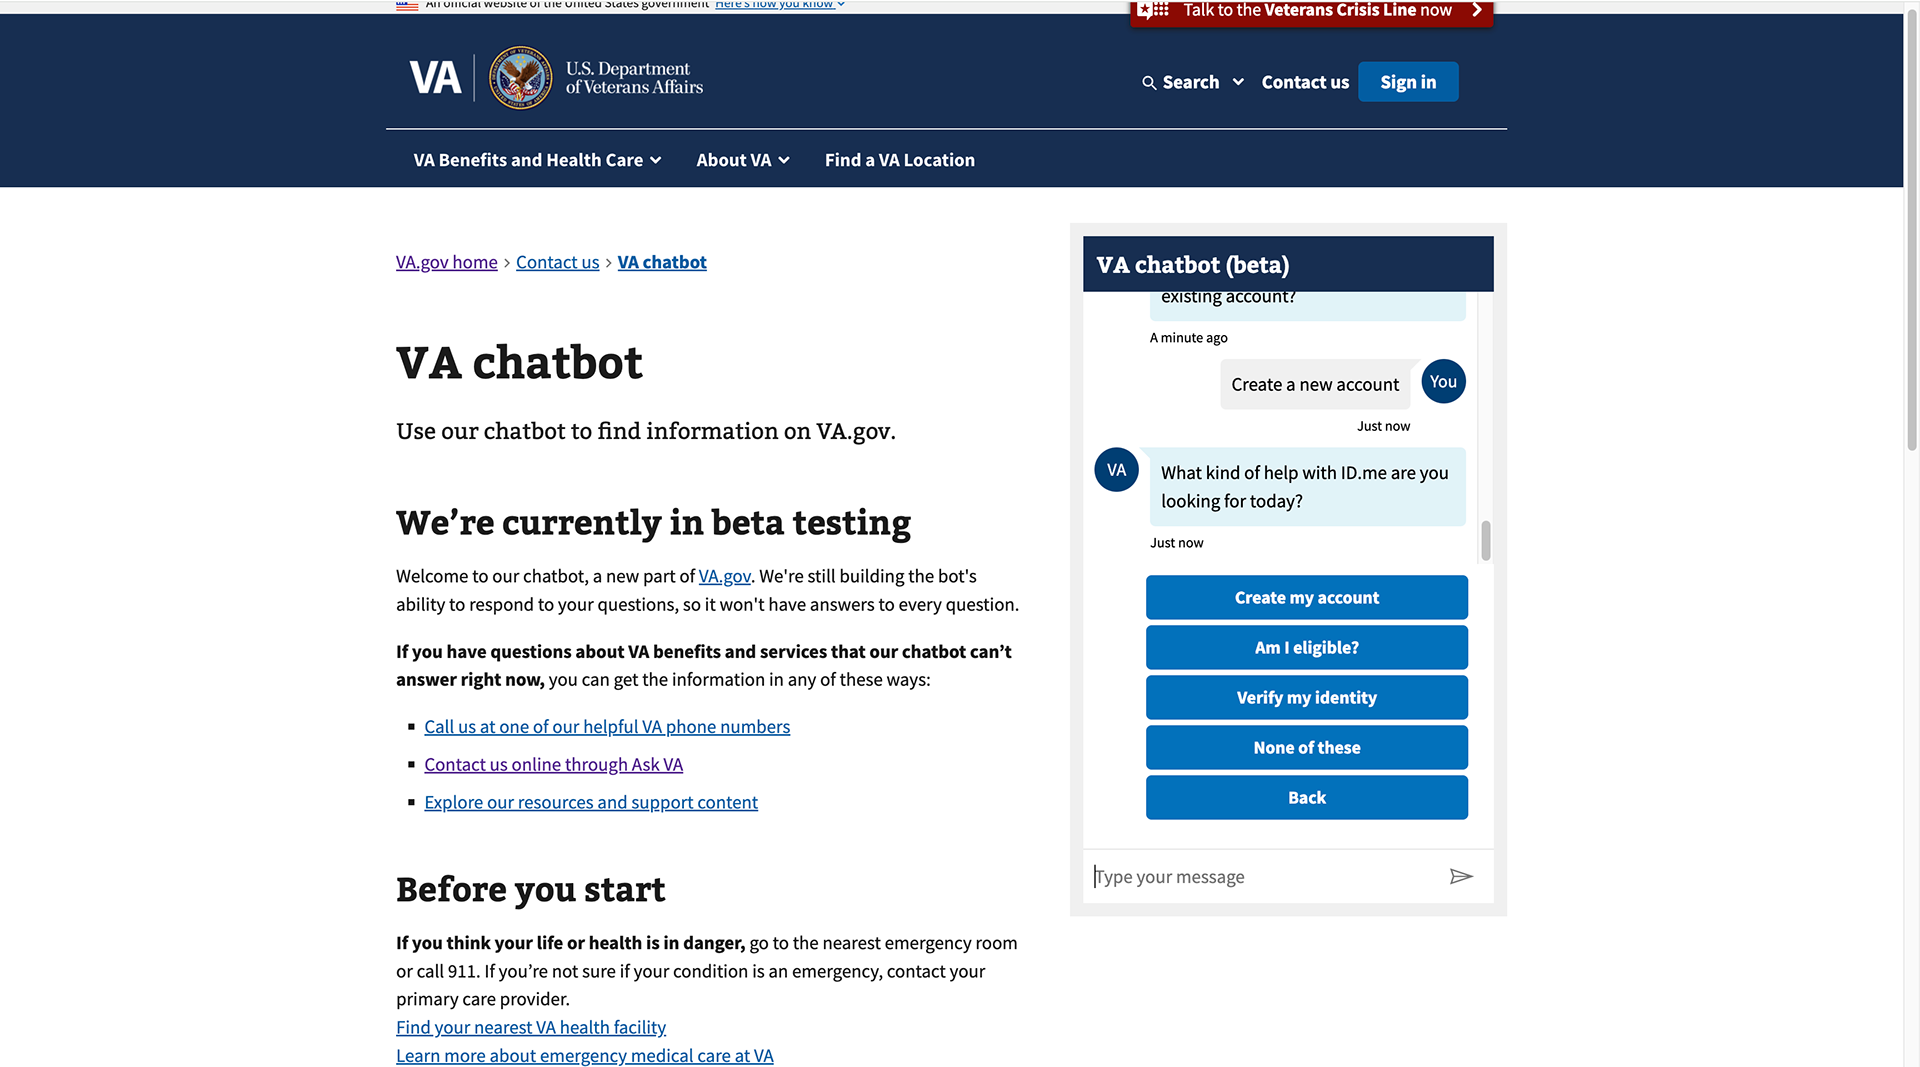Open the Veterans Crisis Line banner

click(x=1311, y=12)
